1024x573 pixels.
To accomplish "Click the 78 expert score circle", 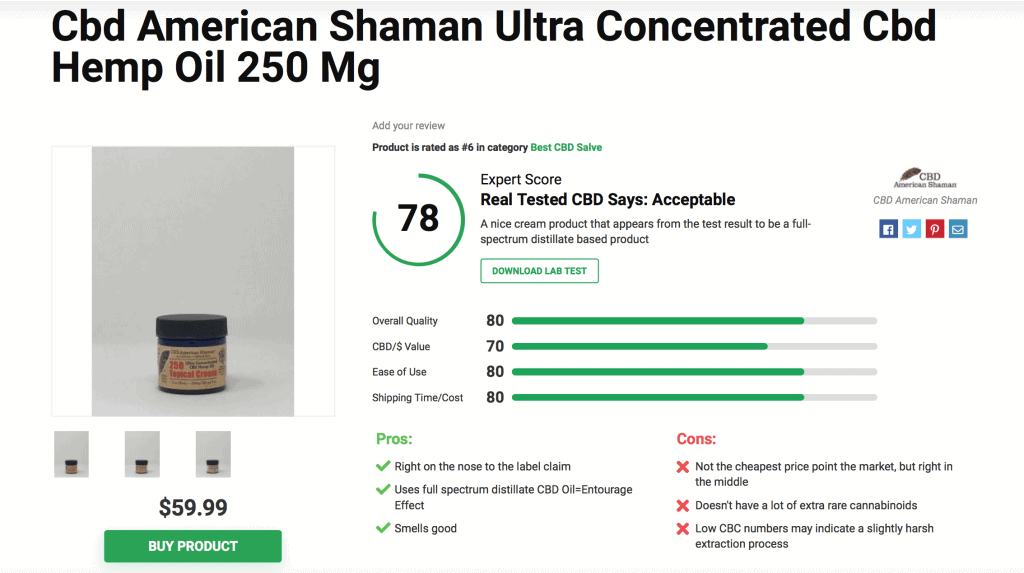I will point(419,220).
